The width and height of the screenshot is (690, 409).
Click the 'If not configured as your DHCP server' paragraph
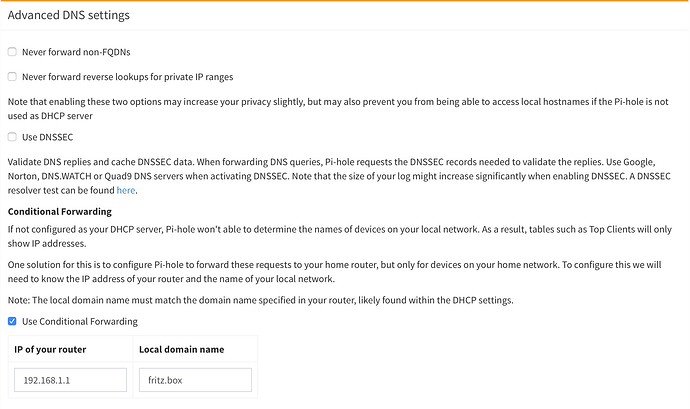pyautogui.click(x=340, y=239)
